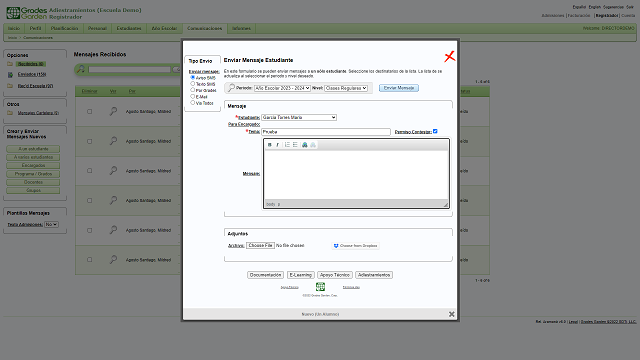Click the Adiestramientos button
This screenshot has height=360, width=640.
(x=374, y=275)
